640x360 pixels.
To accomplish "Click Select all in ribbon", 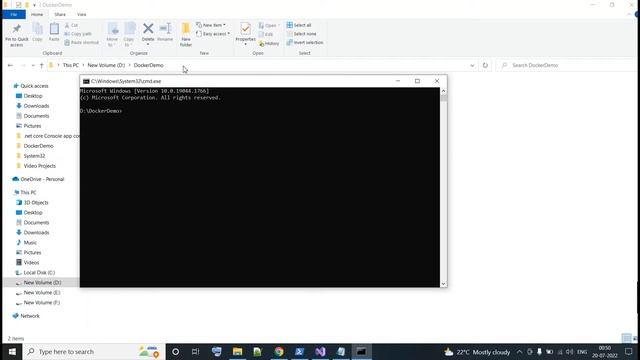I will click(x=299, y=25).
